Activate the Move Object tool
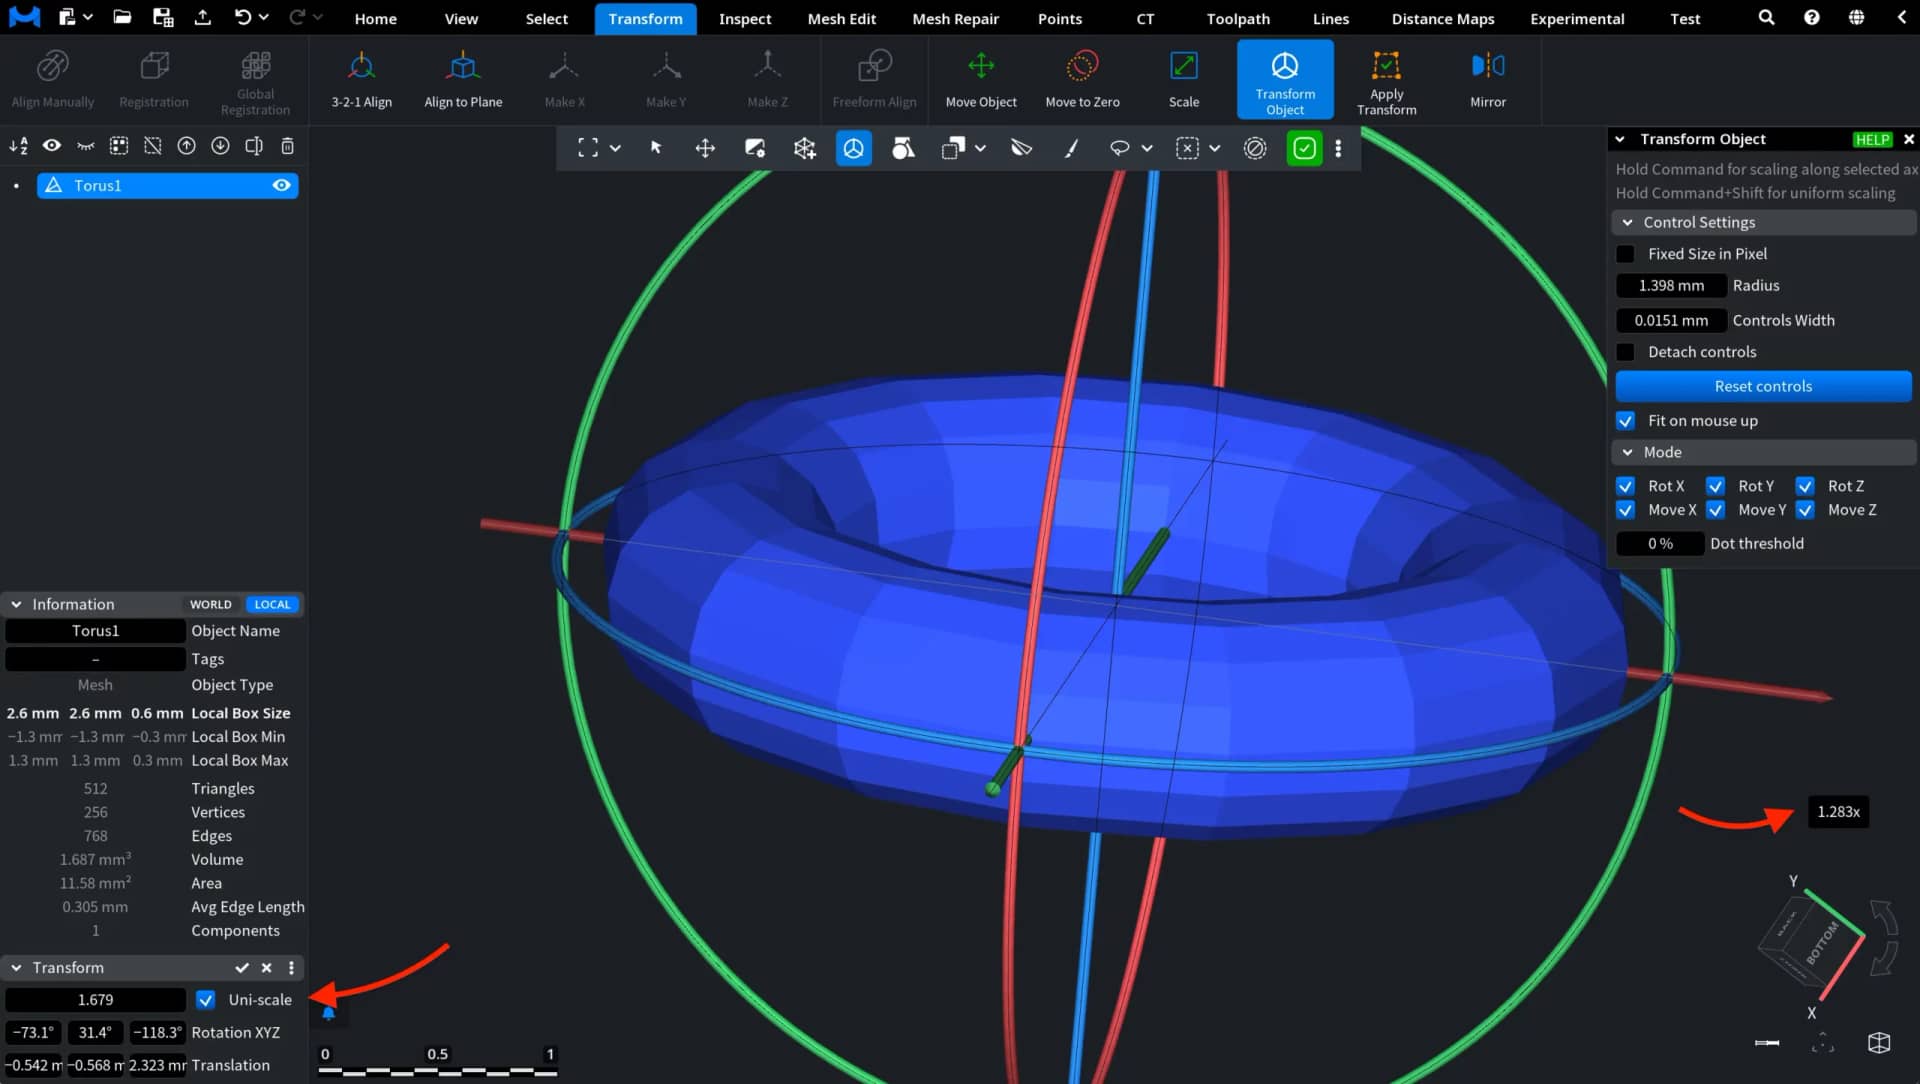 coord(981,80)
